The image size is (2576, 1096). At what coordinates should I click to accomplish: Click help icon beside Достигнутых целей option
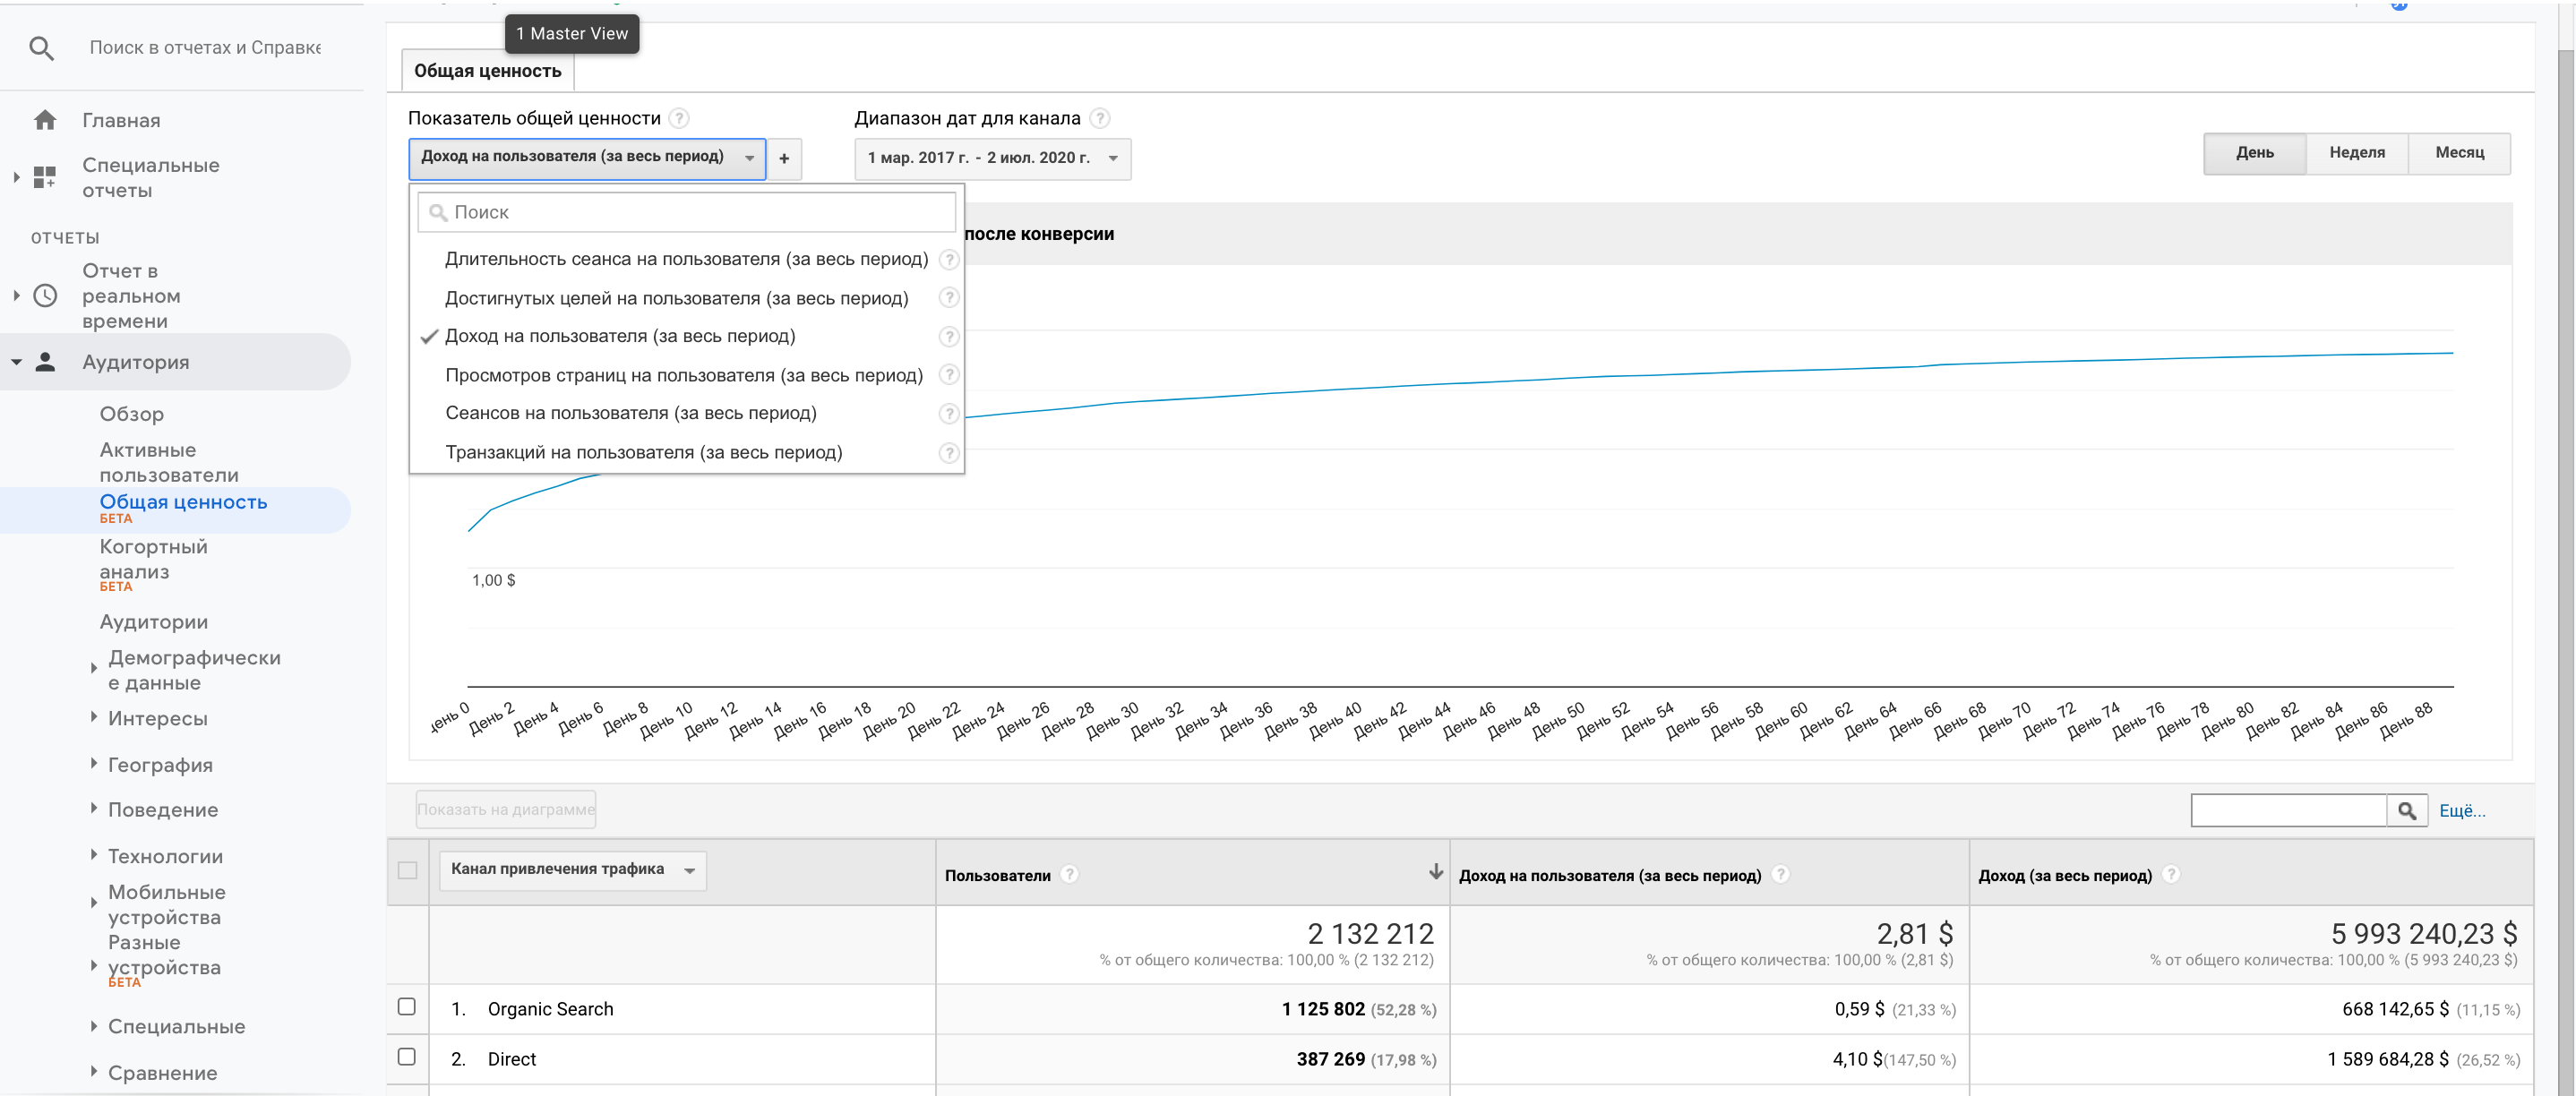949,298
